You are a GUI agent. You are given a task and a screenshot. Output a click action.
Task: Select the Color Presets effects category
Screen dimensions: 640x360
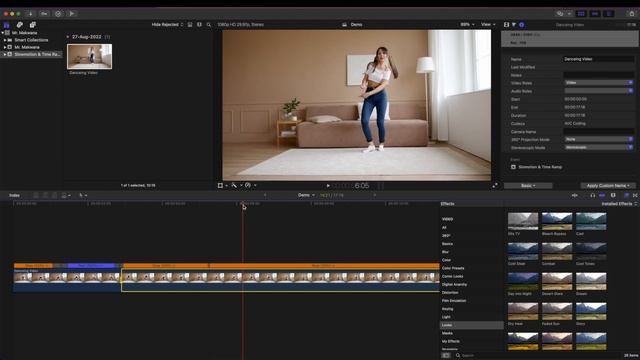point(453,268)
